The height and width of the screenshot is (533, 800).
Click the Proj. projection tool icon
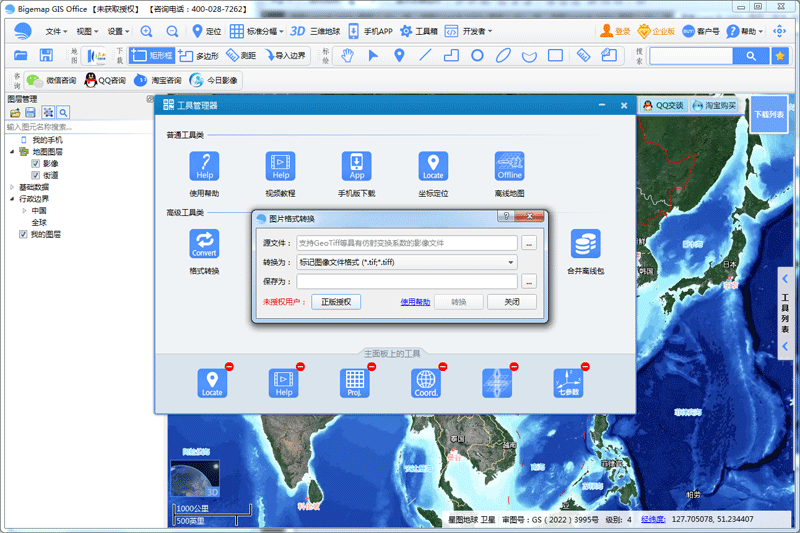coord(356,382)
